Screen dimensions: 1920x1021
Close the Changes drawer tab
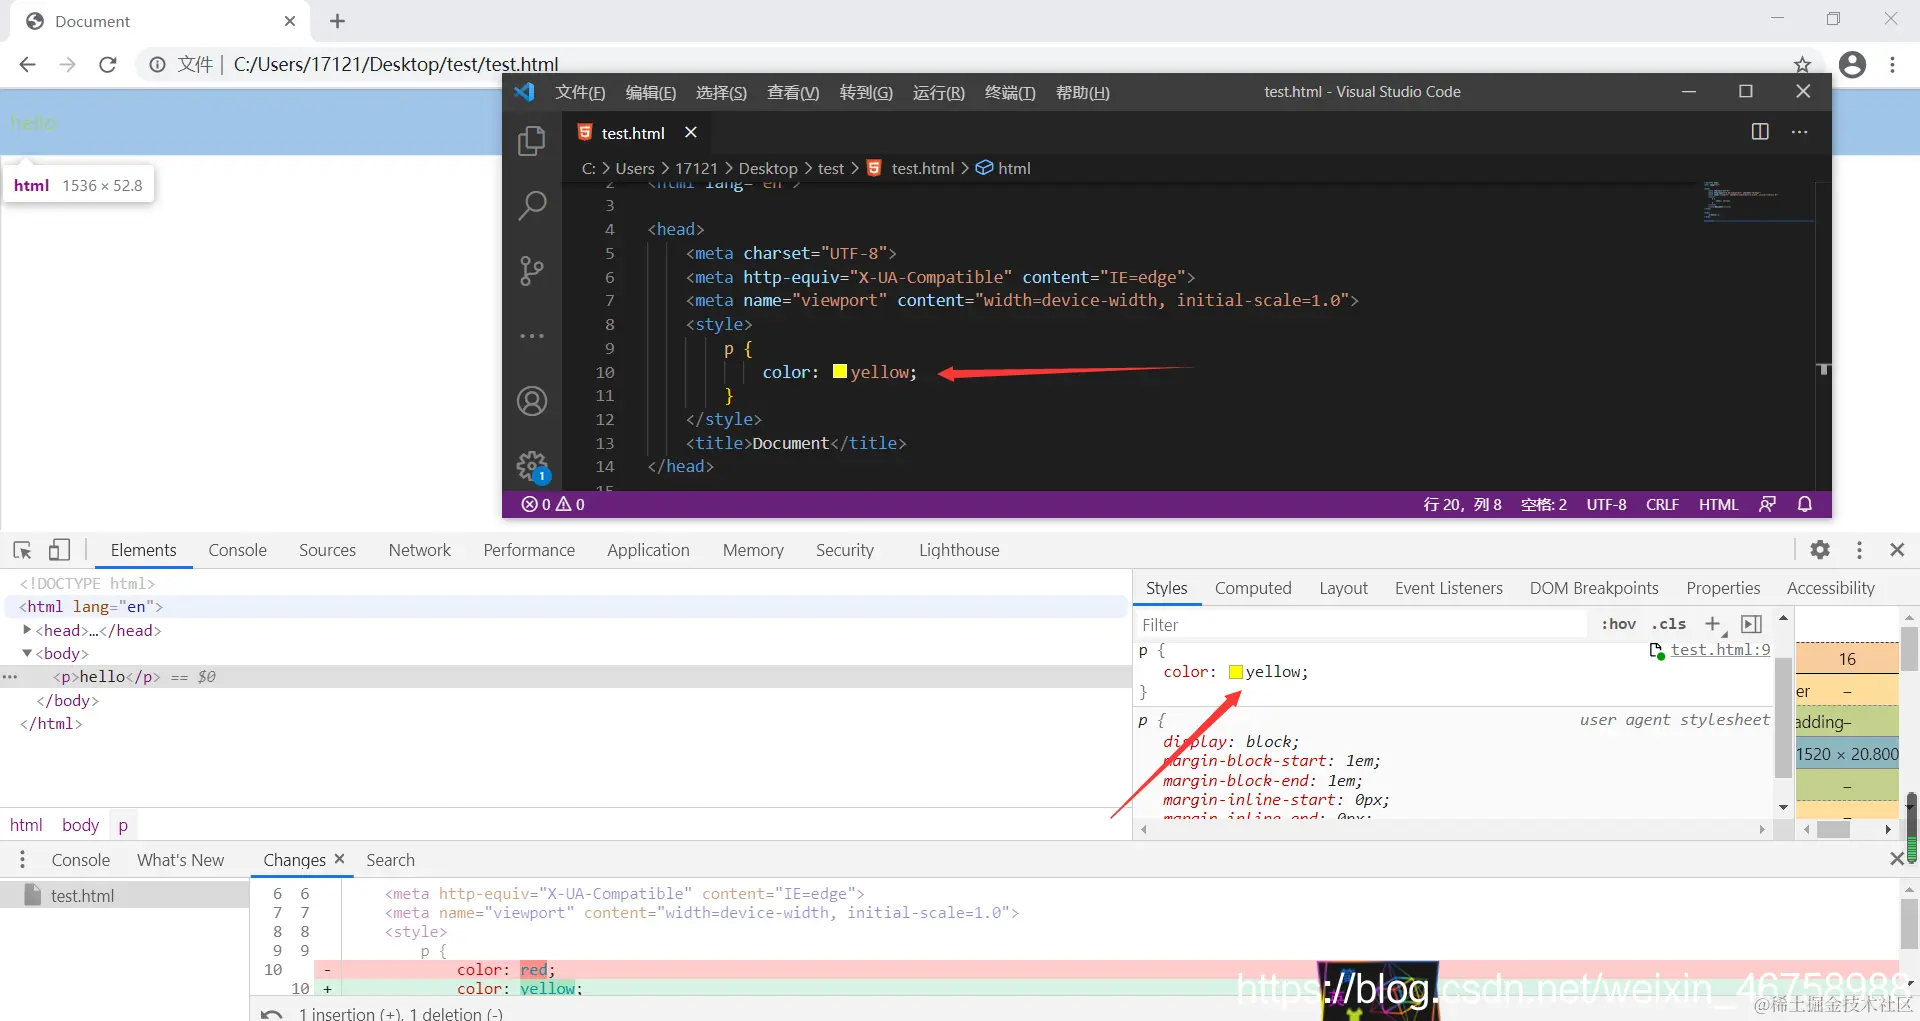pyautogui.click(x=339, y=859)
